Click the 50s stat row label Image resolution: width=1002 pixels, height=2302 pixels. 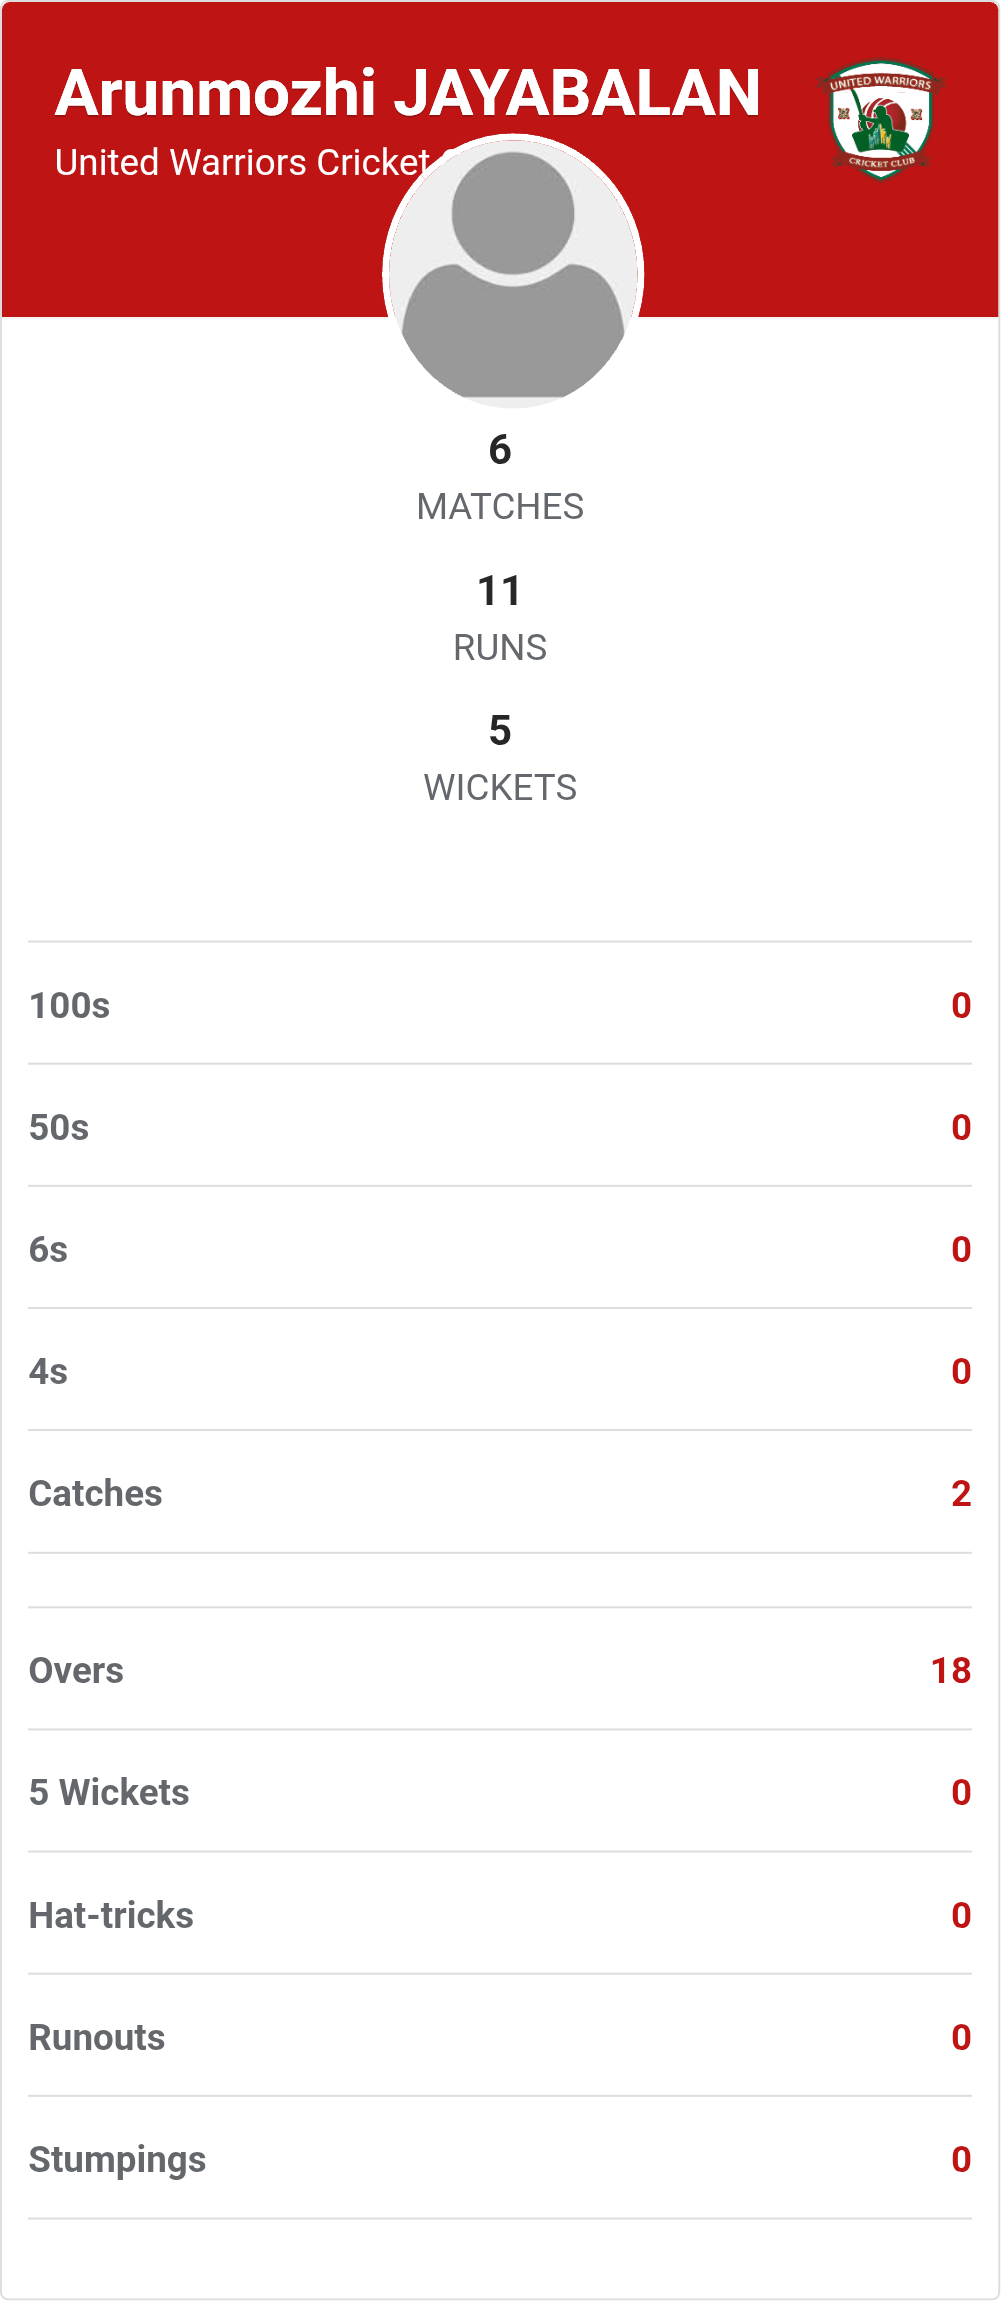60,1127
